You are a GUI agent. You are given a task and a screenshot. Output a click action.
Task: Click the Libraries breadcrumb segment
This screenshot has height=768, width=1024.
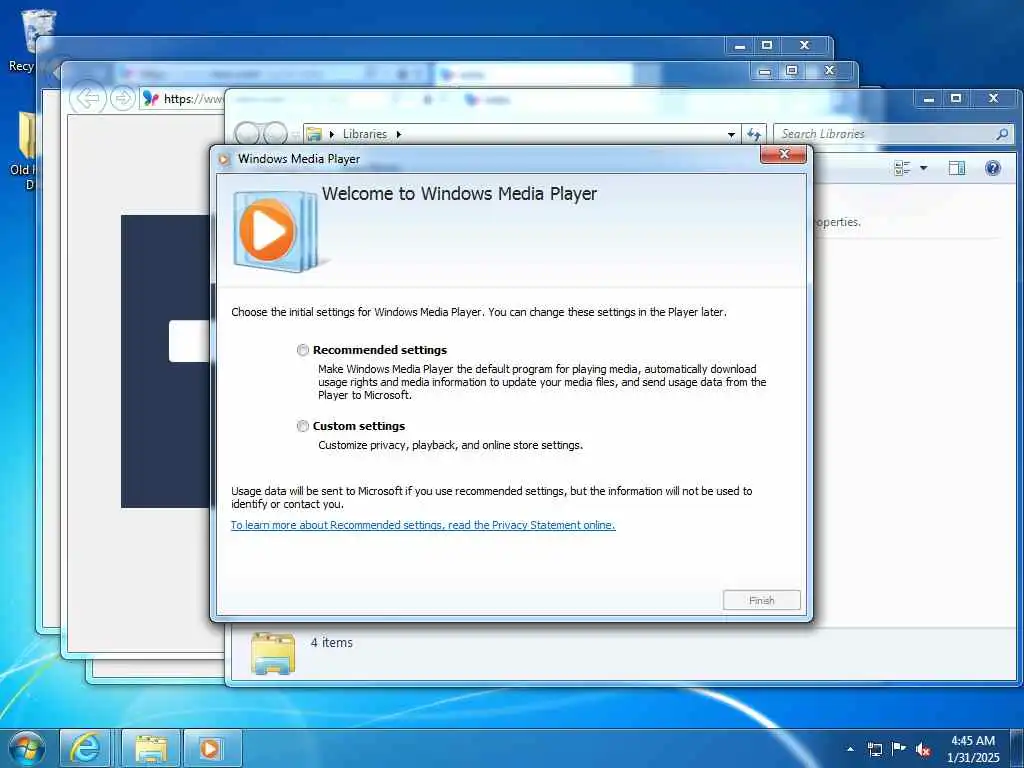[364, 134]
